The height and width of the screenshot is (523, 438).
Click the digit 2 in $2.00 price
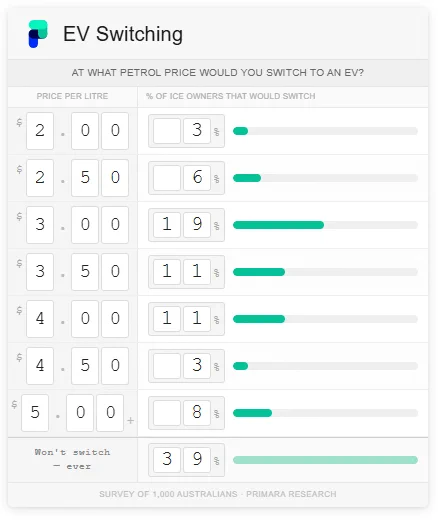click(40, 131)
